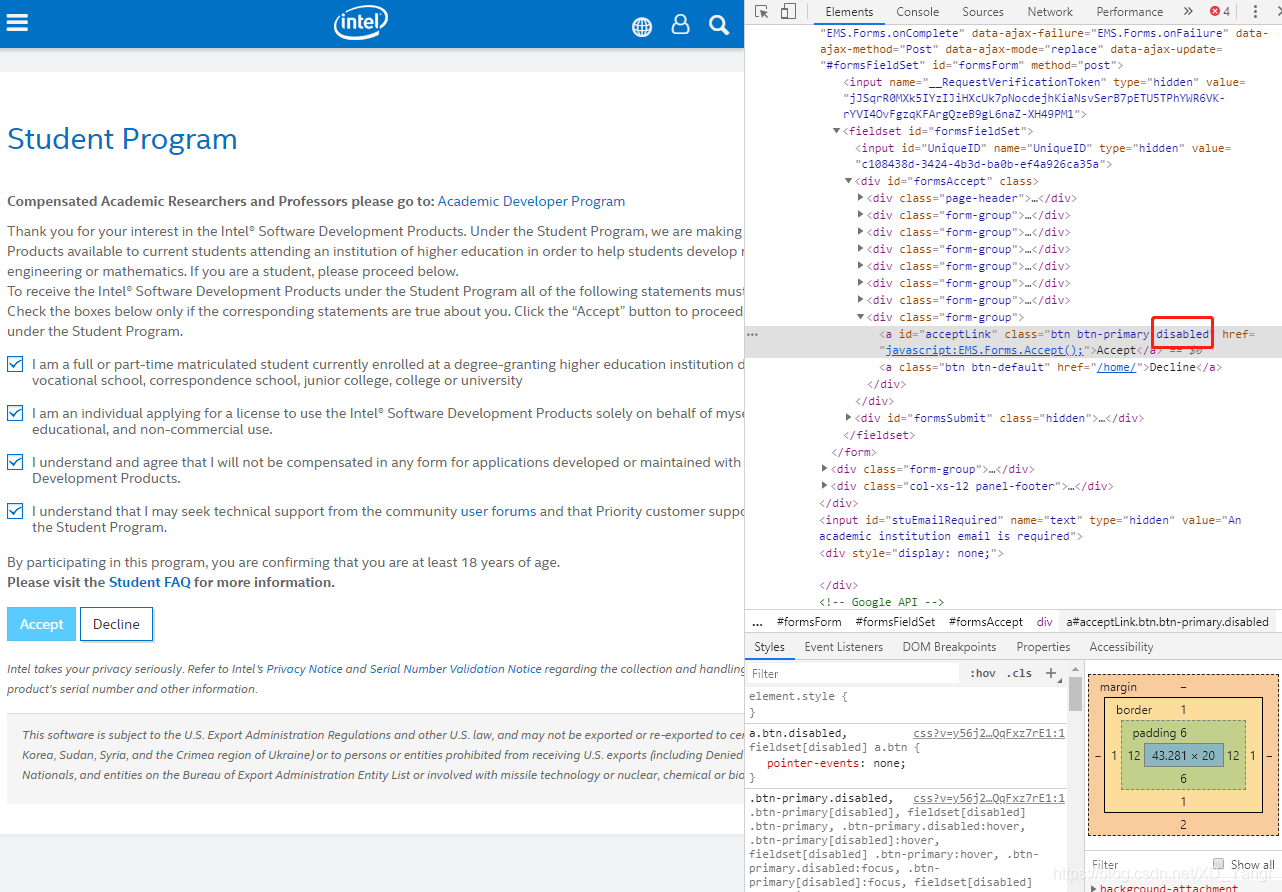Click the Decline button
Viewport: 1282px width, 892px height.
[116, 624]
